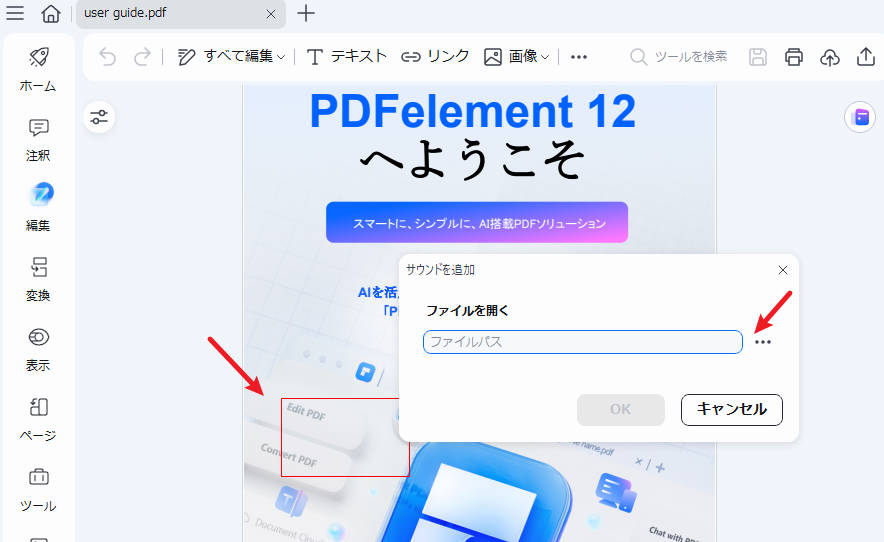Select the 編集 edit sidebar tool
Image resolution: width=884 pixels, height=542 pixels.
point(38,208)
